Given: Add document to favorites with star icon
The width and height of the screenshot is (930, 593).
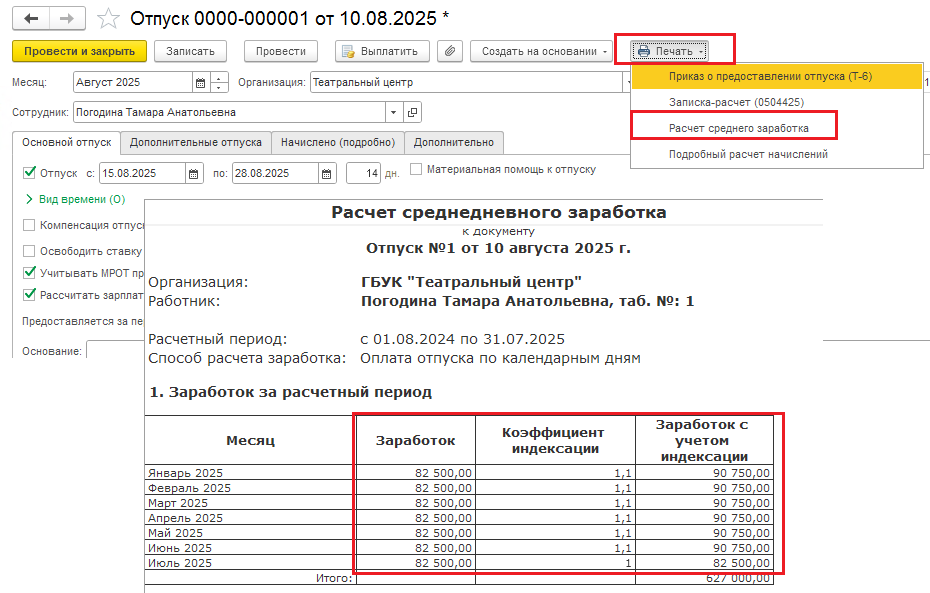Looking at the screenshot, I should [x=108, y=18].
